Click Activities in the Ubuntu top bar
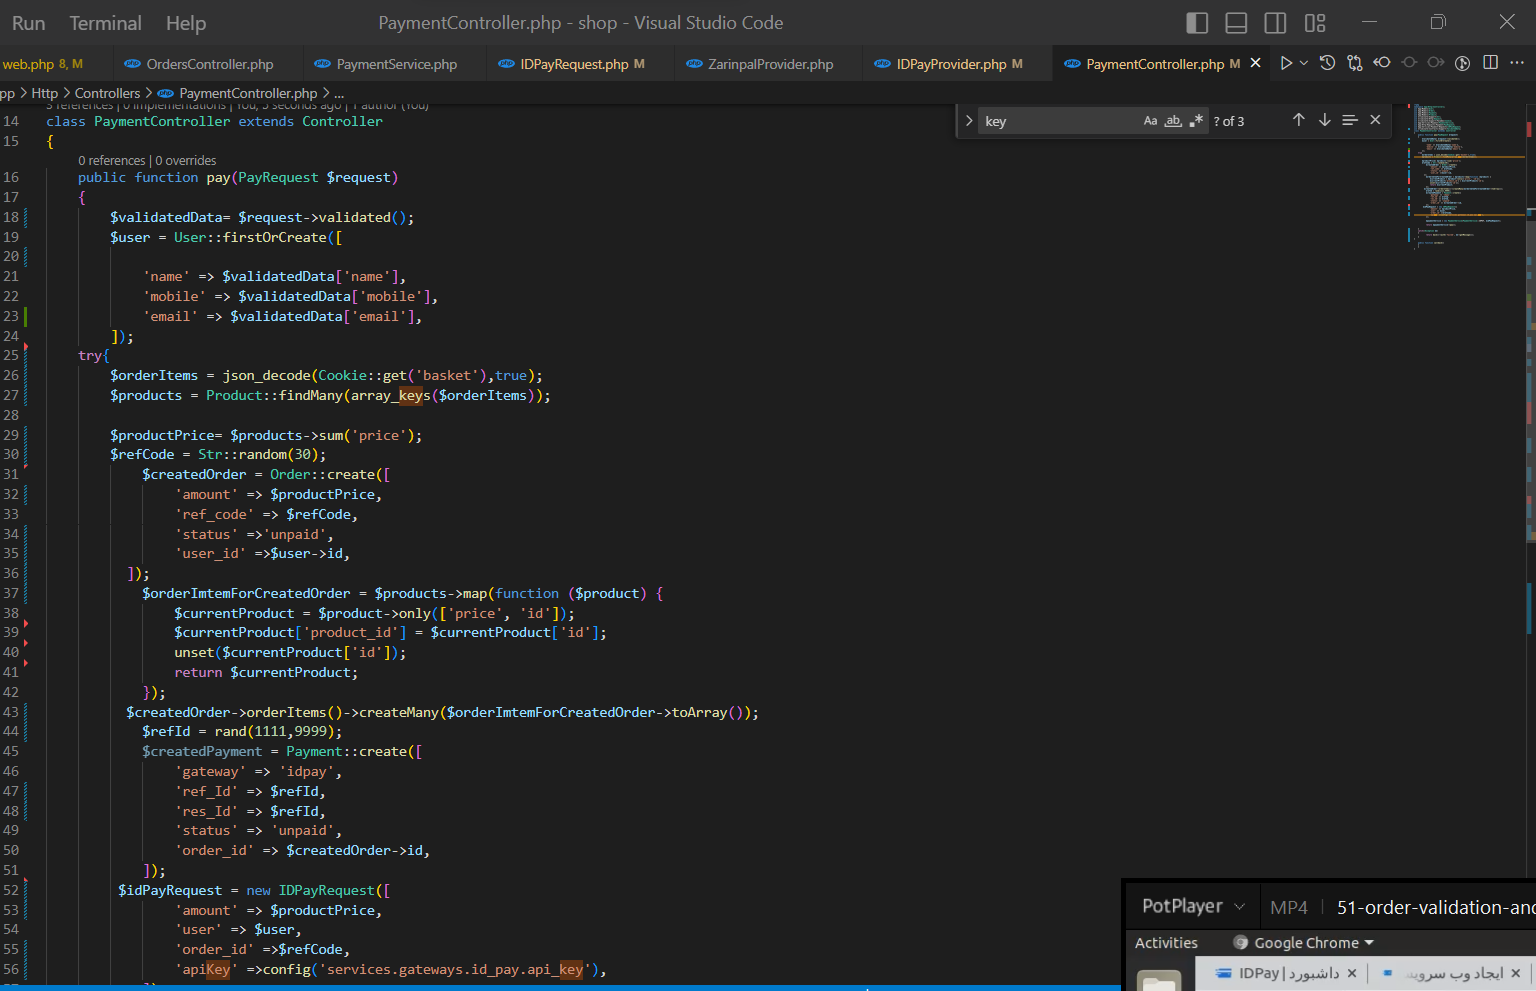This screenshot has width=1536, height=991. [x=1166, y=943]
